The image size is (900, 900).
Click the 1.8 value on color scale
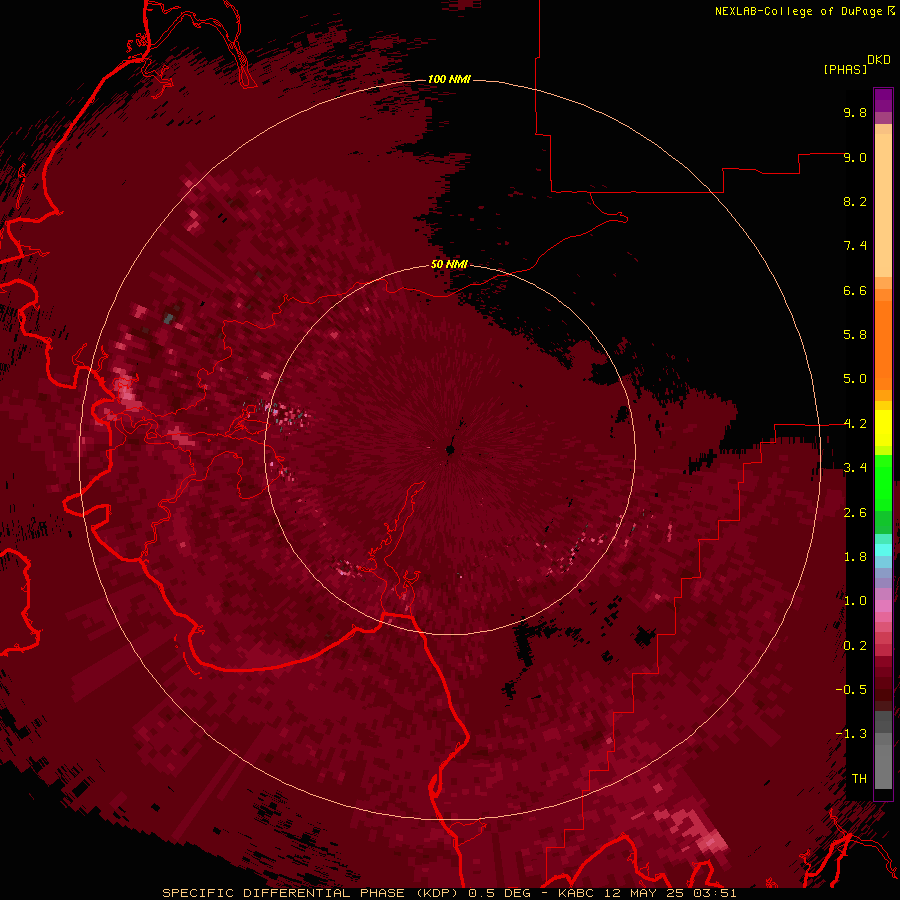[855, 557]
